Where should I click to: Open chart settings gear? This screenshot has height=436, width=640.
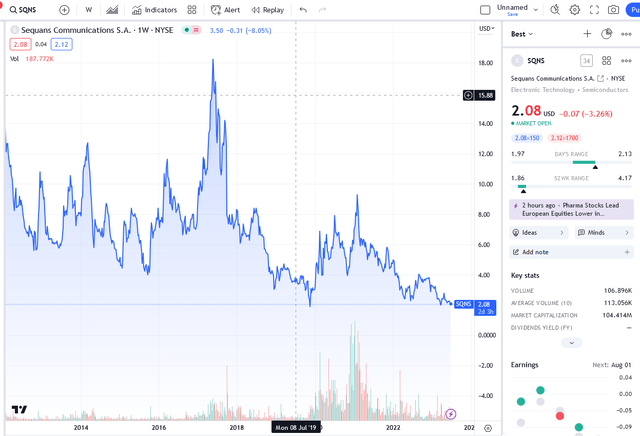point(574,10)
